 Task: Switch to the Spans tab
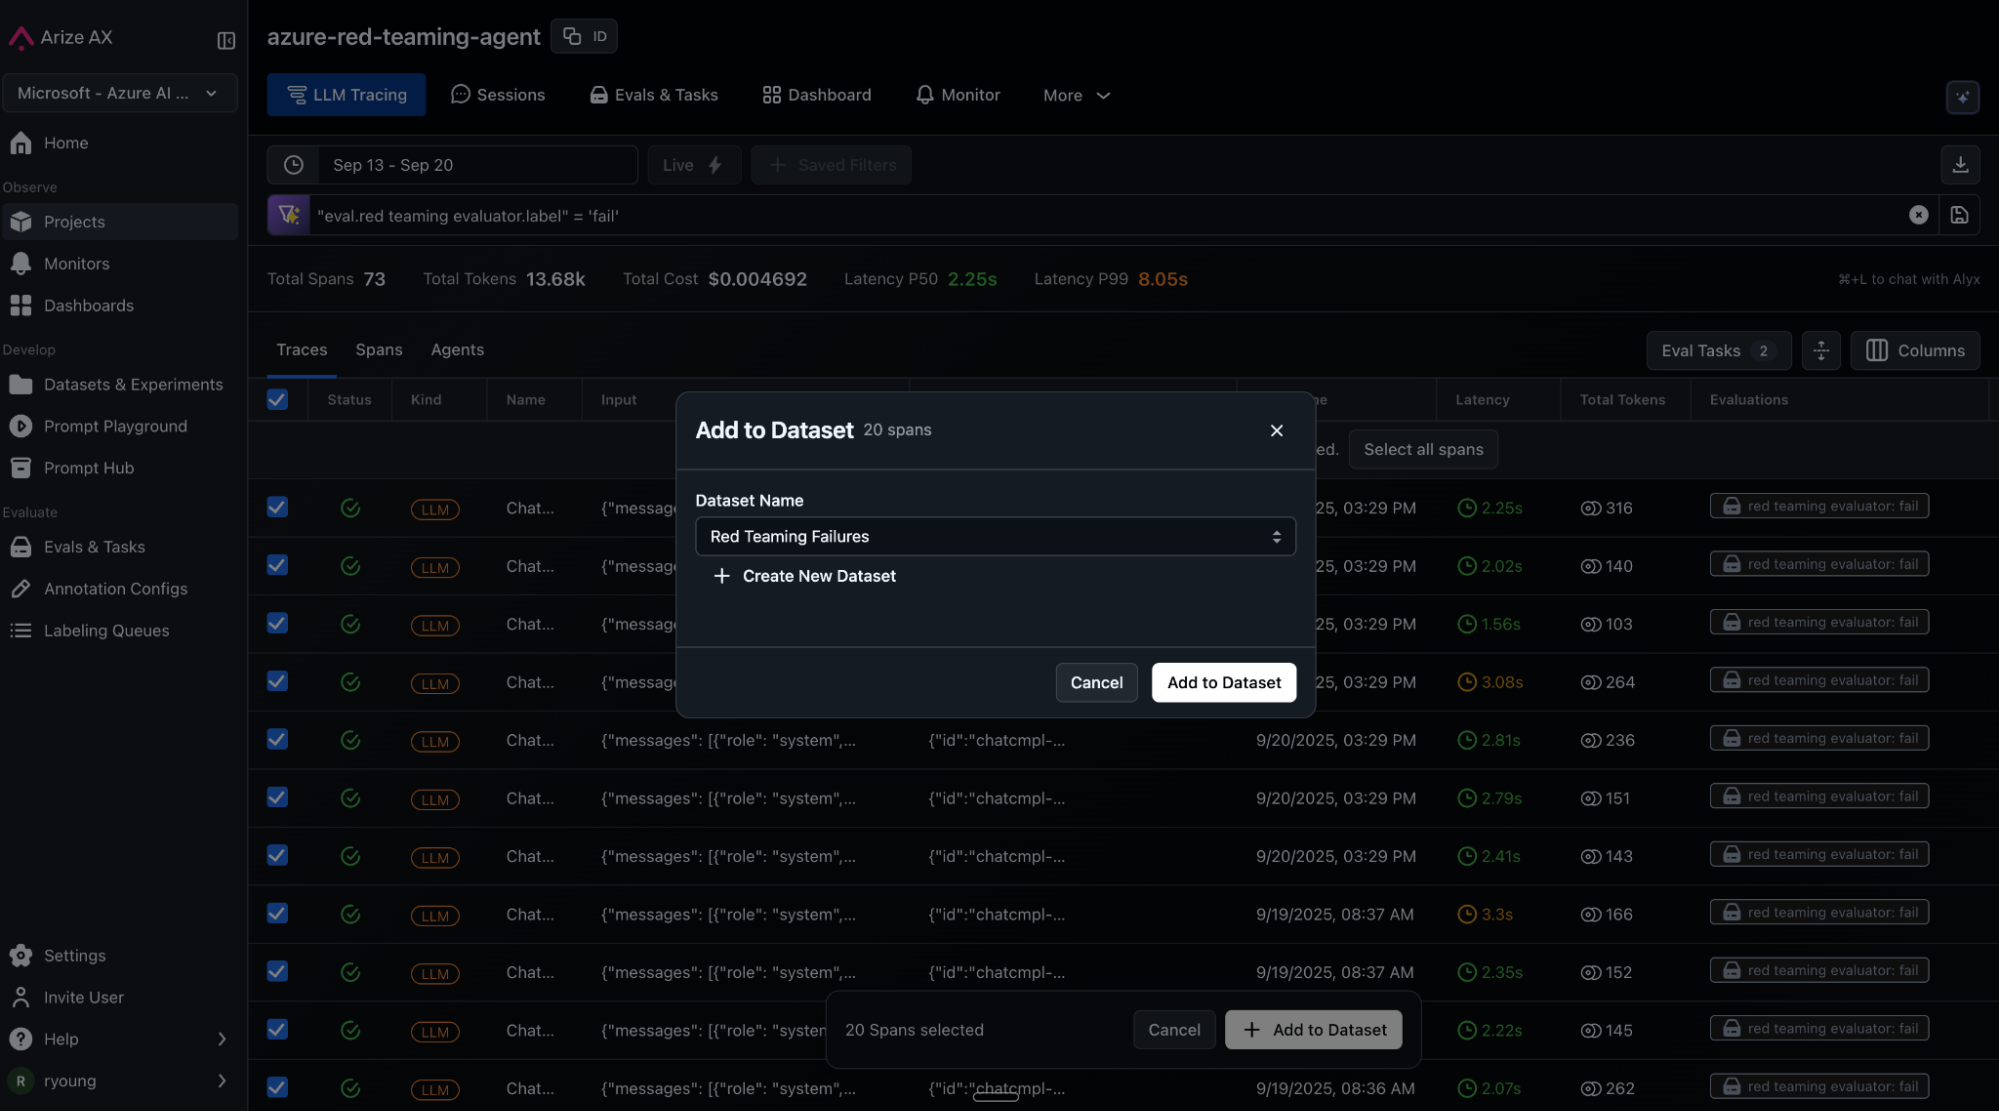(378, 349)
